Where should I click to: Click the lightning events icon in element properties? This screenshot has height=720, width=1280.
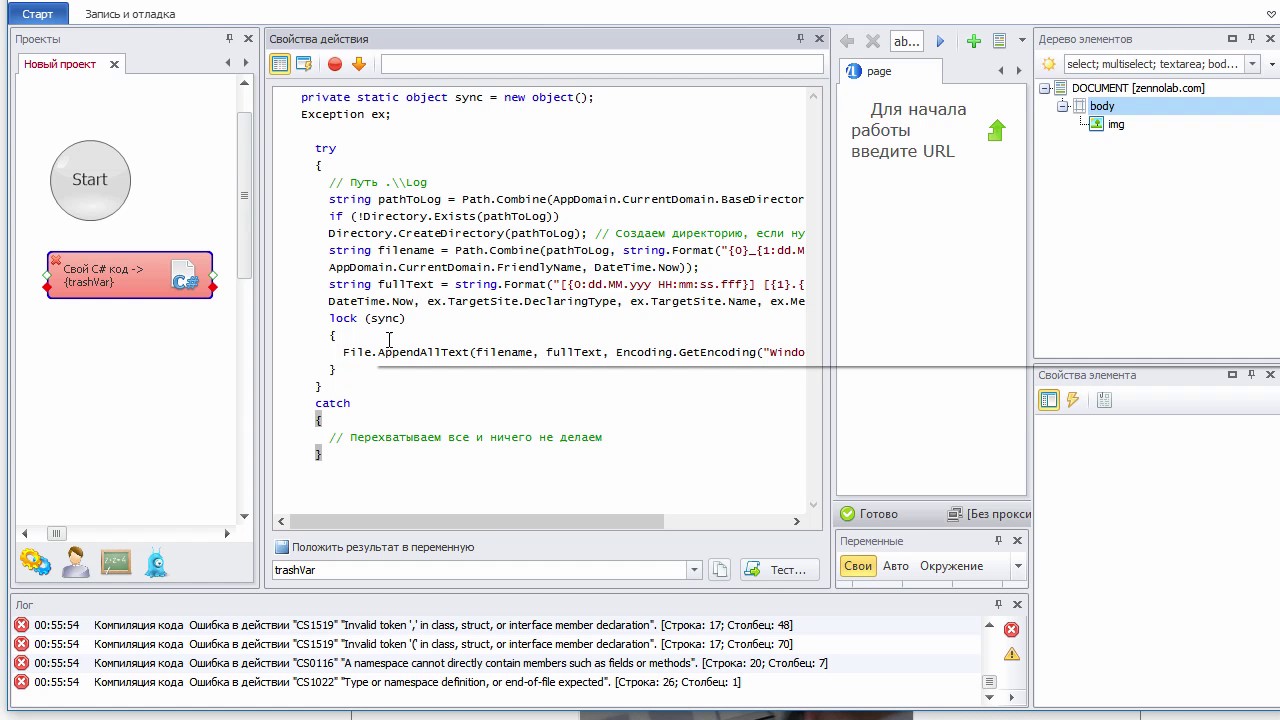click(x=1073, y=400)
